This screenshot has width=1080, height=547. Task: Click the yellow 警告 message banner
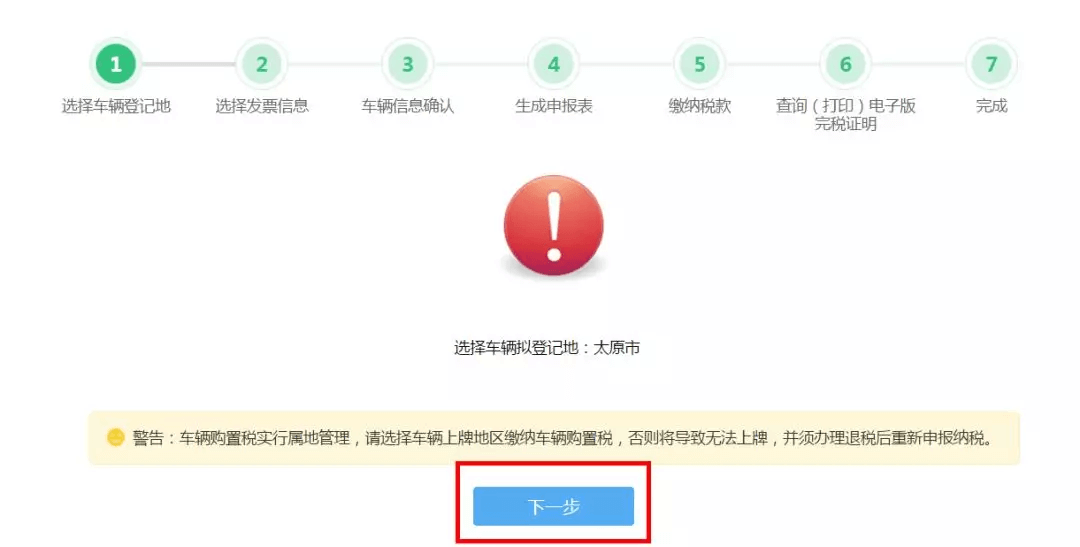pos(554,438)
